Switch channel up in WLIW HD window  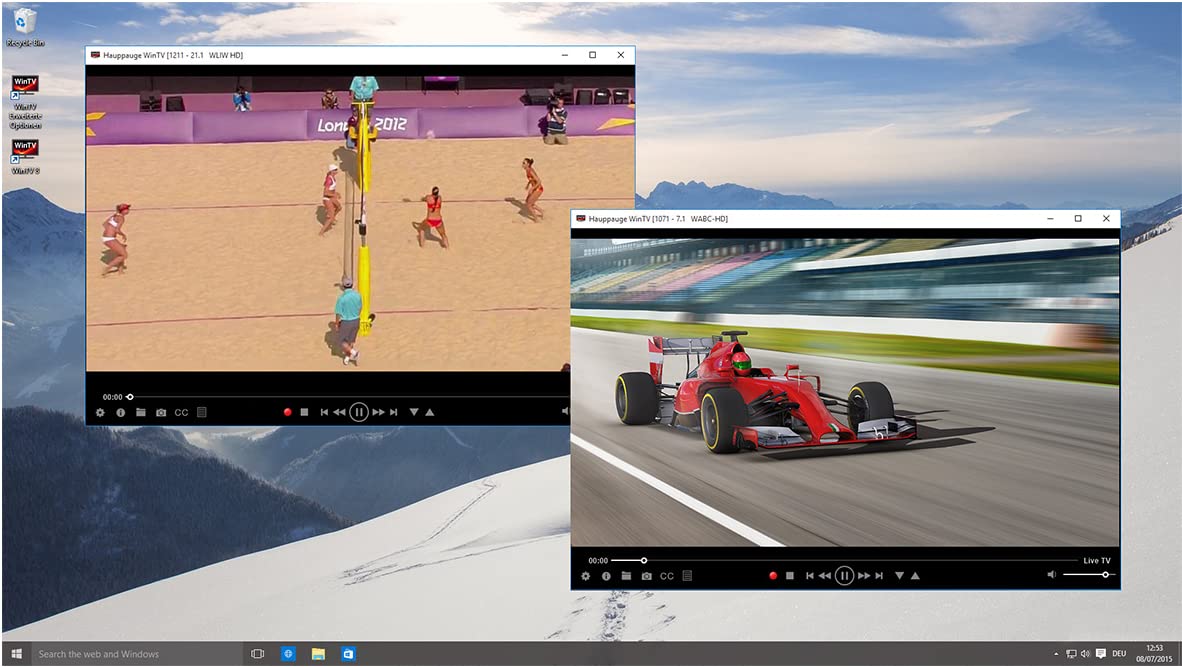tap(430, 412)
